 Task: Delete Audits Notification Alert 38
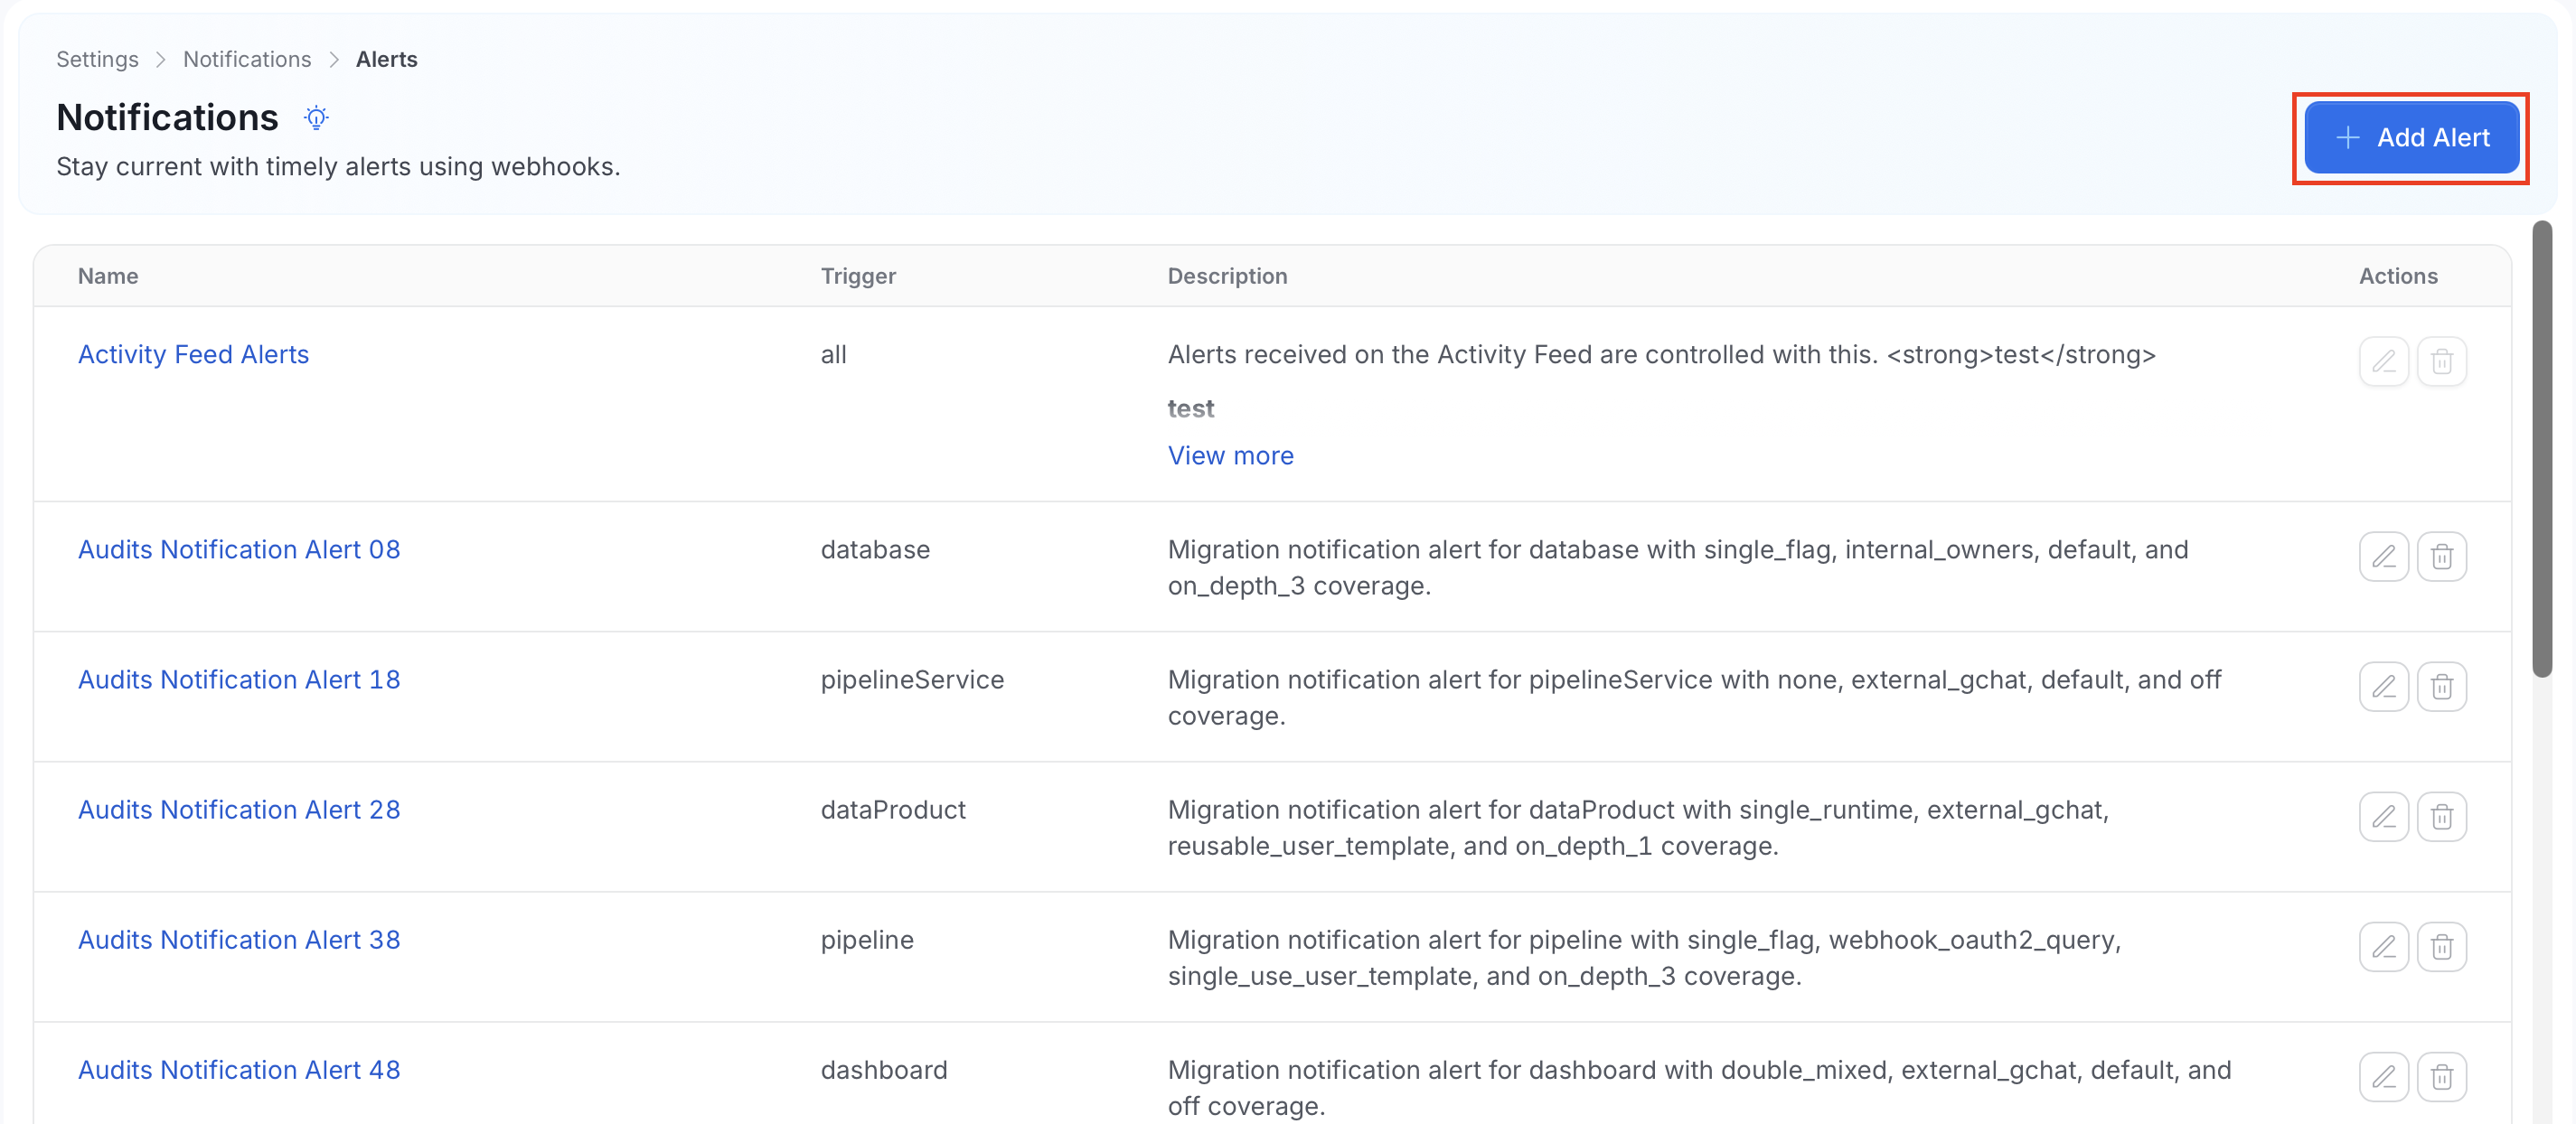(x=2441, y=946)
